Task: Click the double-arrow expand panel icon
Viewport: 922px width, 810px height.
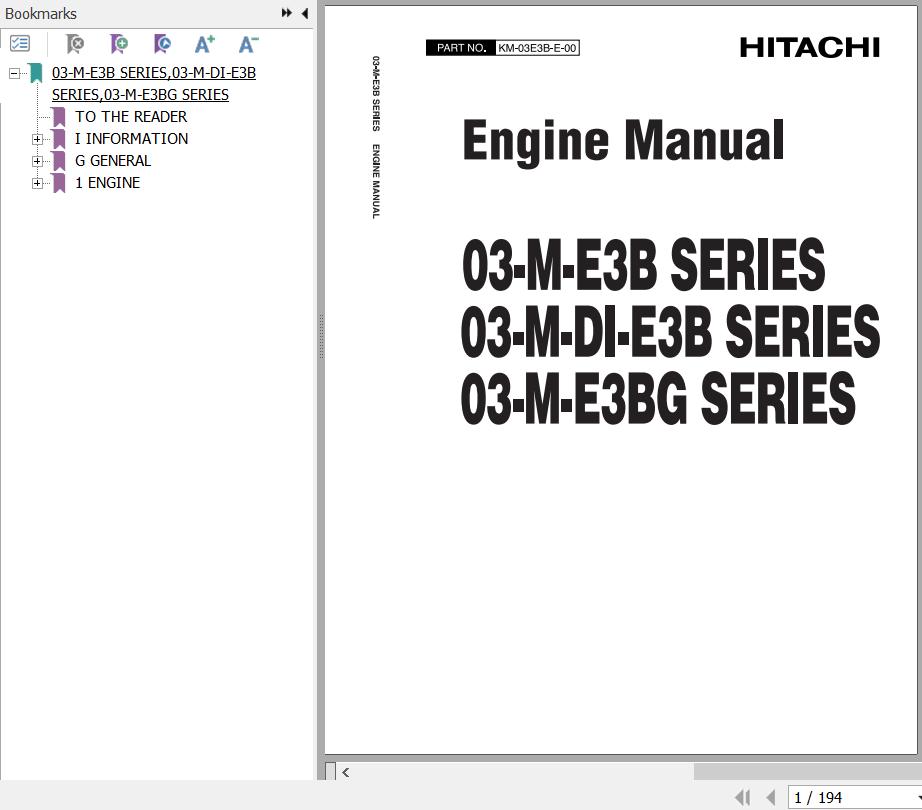Action: pos(286,13)
